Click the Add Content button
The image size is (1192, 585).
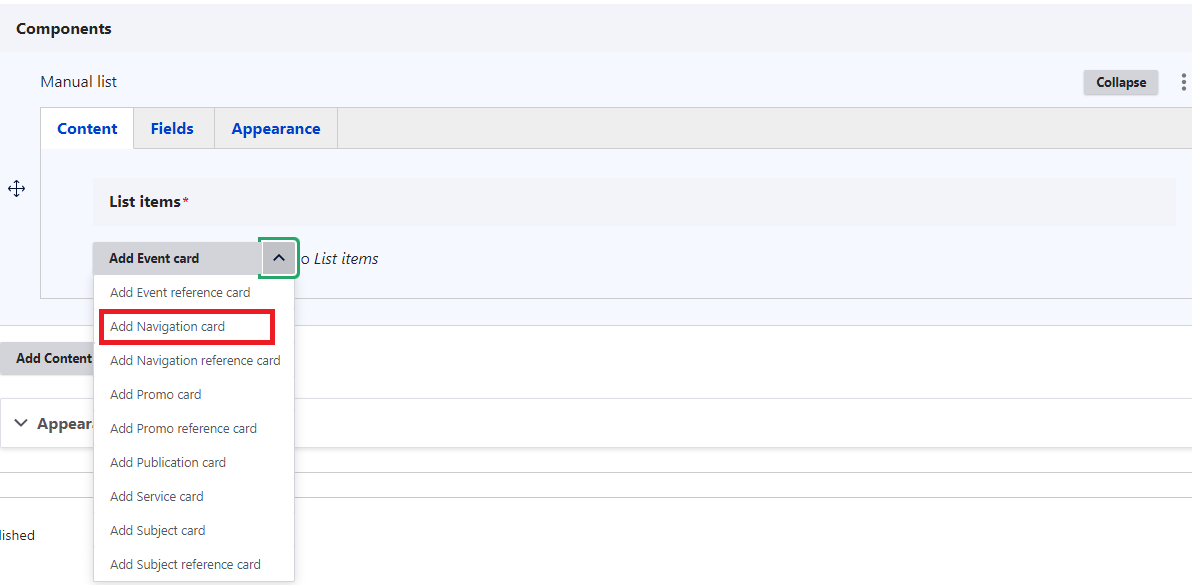(48, 358)
